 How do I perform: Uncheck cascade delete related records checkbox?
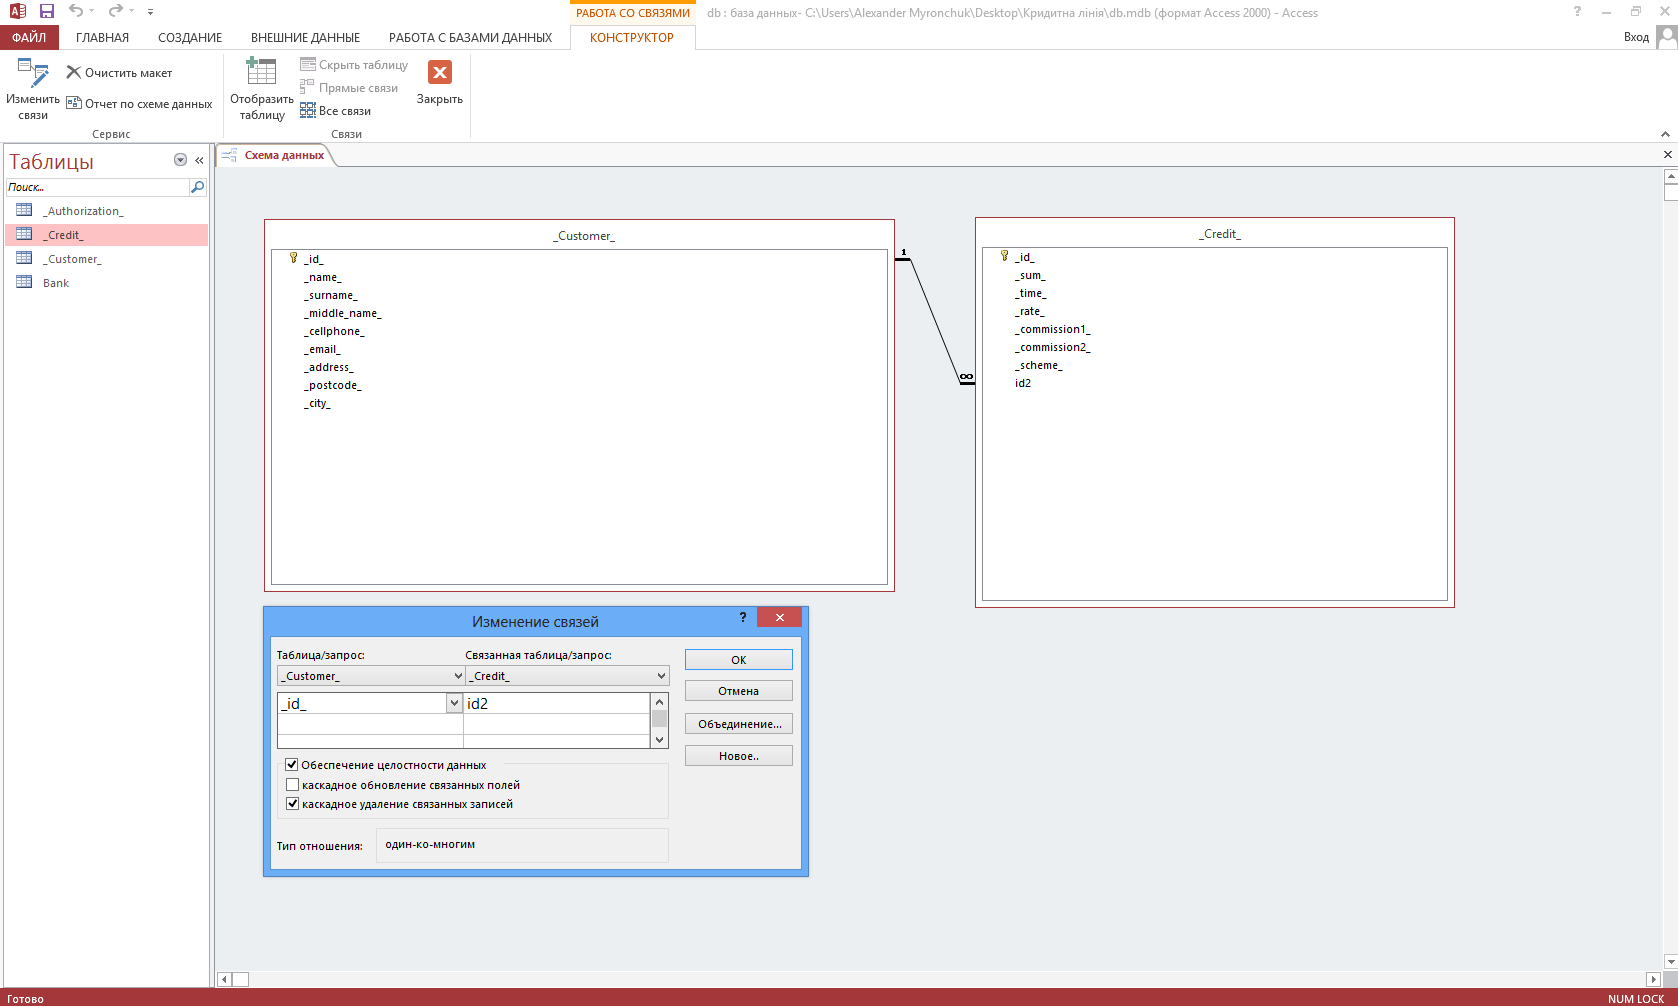coord(292,804)
